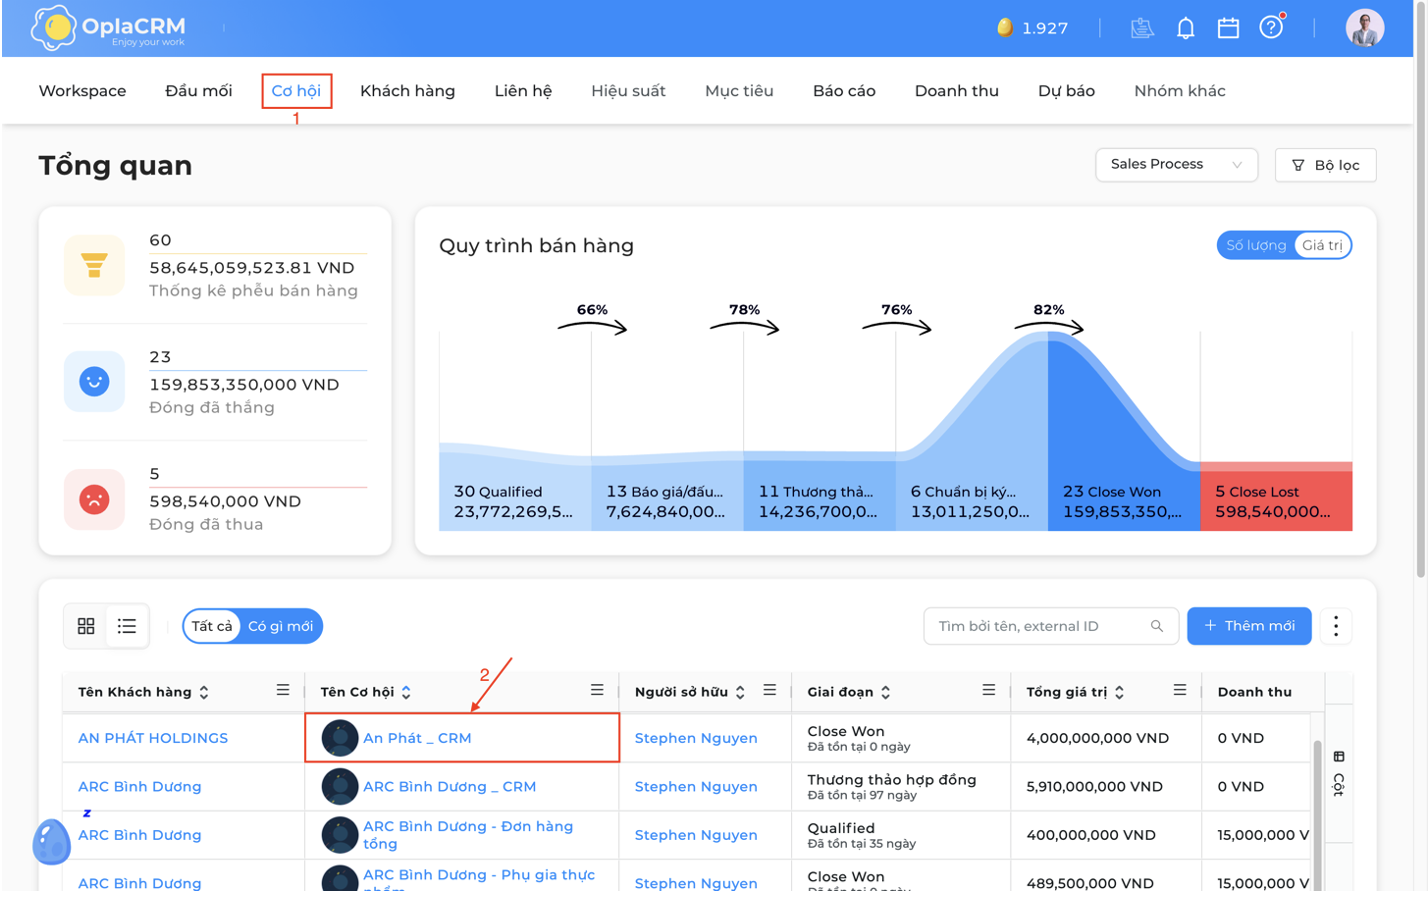Open the Liên hệ tab

tap(523, 91)
